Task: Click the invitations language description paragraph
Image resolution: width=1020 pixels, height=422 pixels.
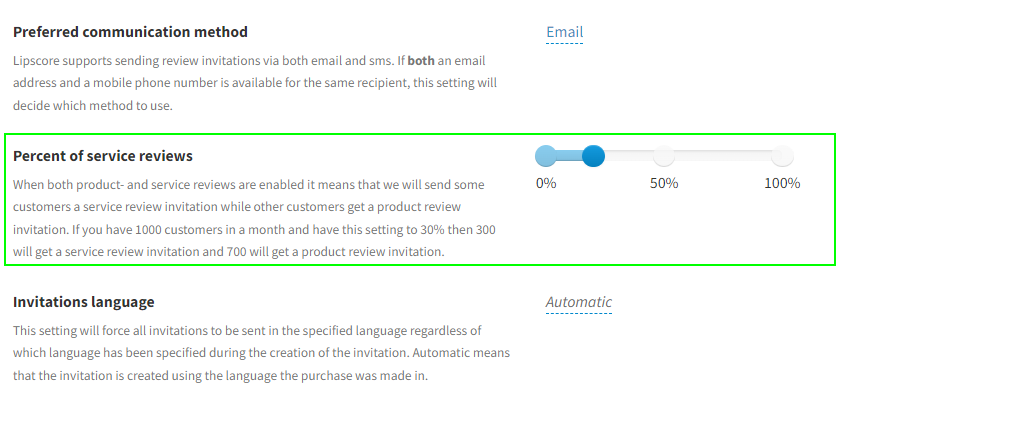Action: coord(260,353)
